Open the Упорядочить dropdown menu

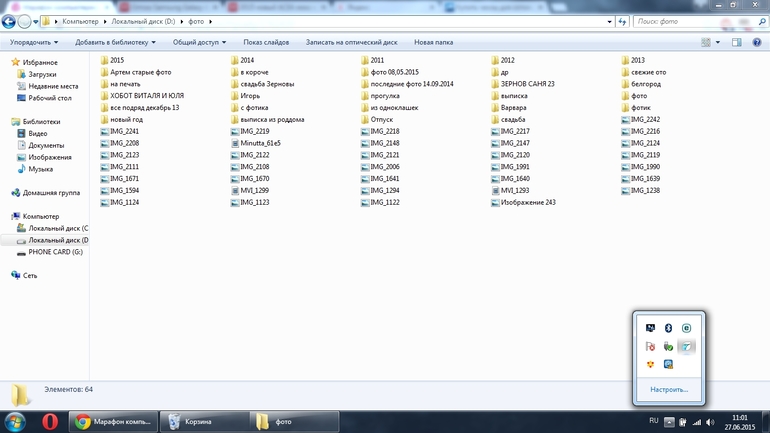pyautogui.click(x=34, y=42)
